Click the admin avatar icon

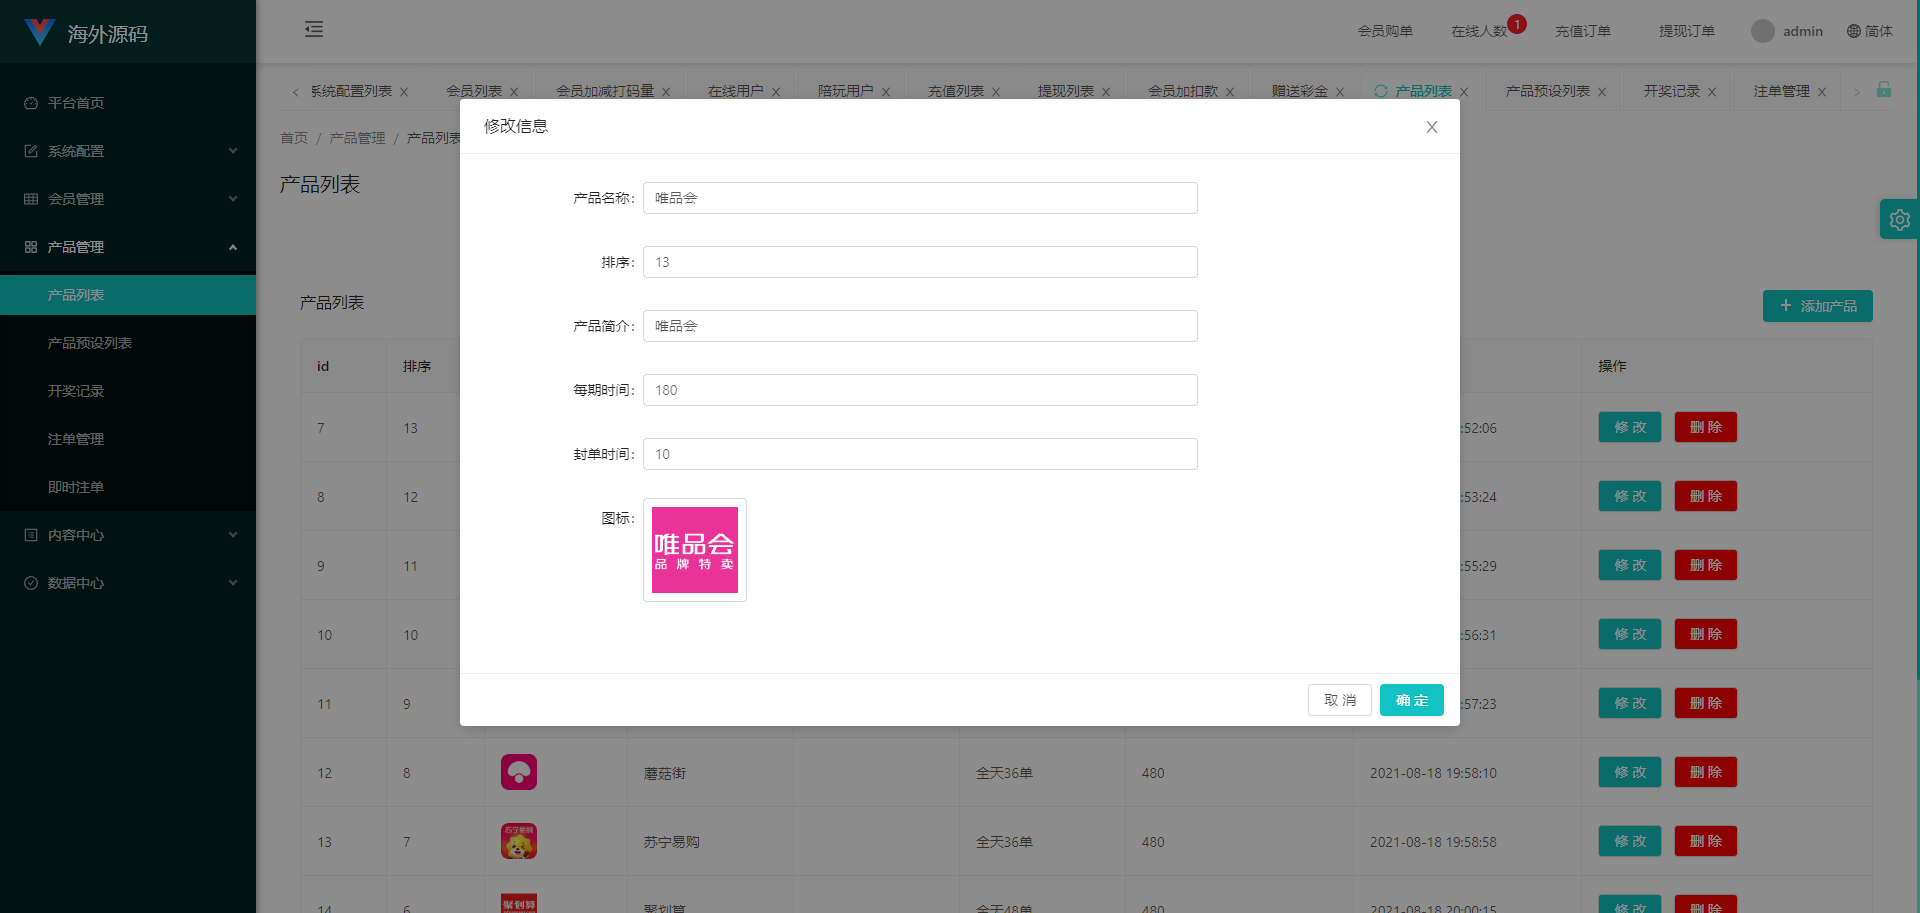[1762, 31]
